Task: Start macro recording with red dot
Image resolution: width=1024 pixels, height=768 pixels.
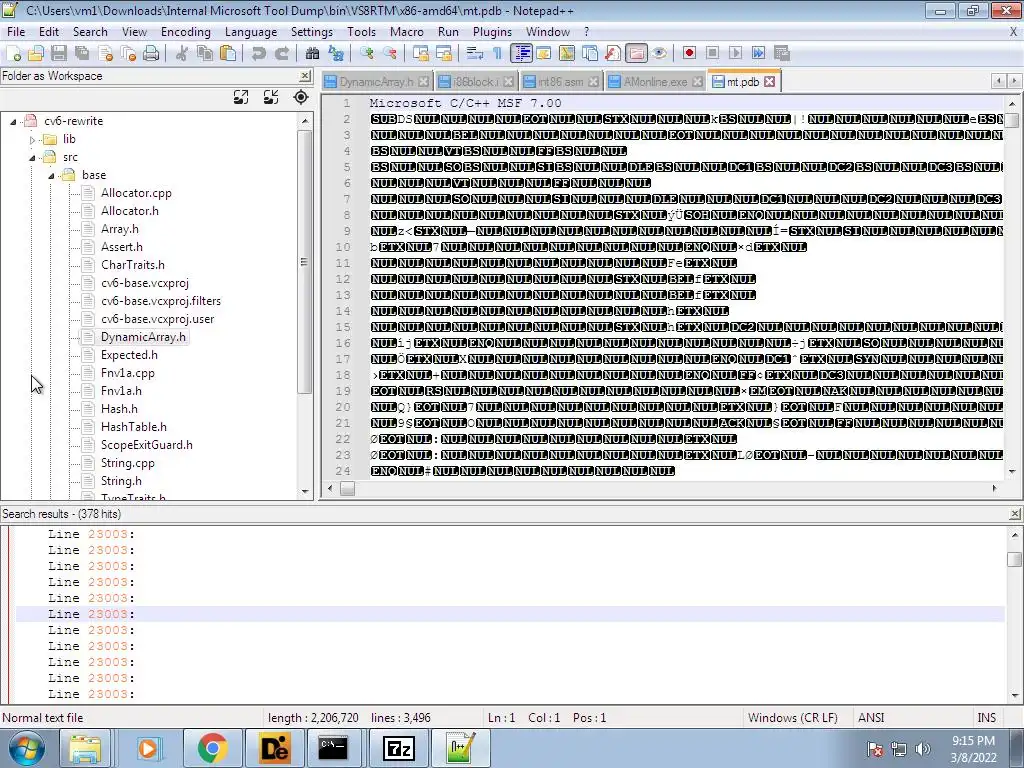Action: 690,54
